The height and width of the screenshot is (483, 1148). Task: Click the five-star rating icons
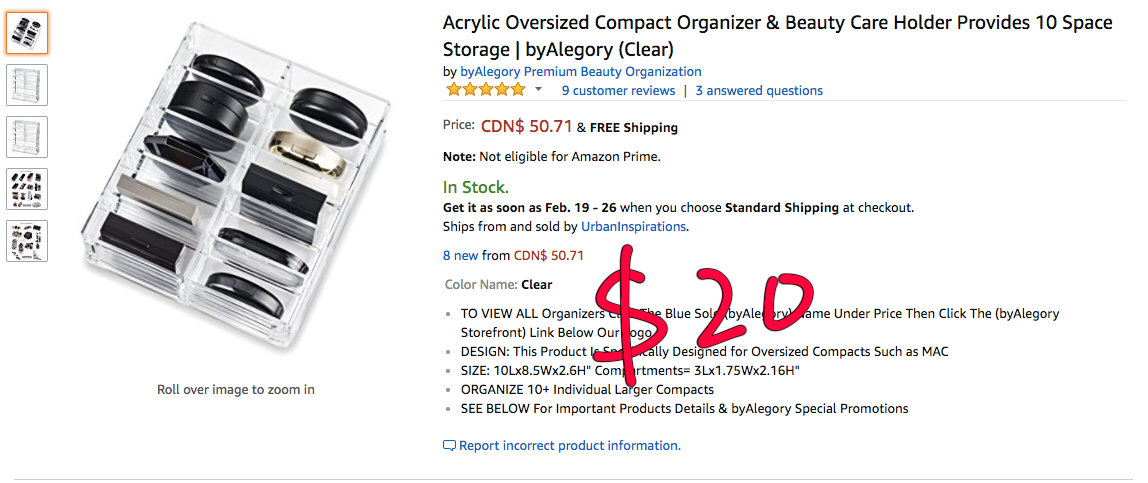coord(485,90)
